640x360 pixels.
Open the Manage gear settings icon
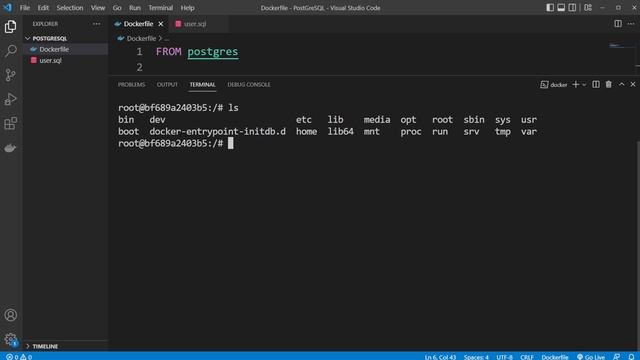coord(11,339)
